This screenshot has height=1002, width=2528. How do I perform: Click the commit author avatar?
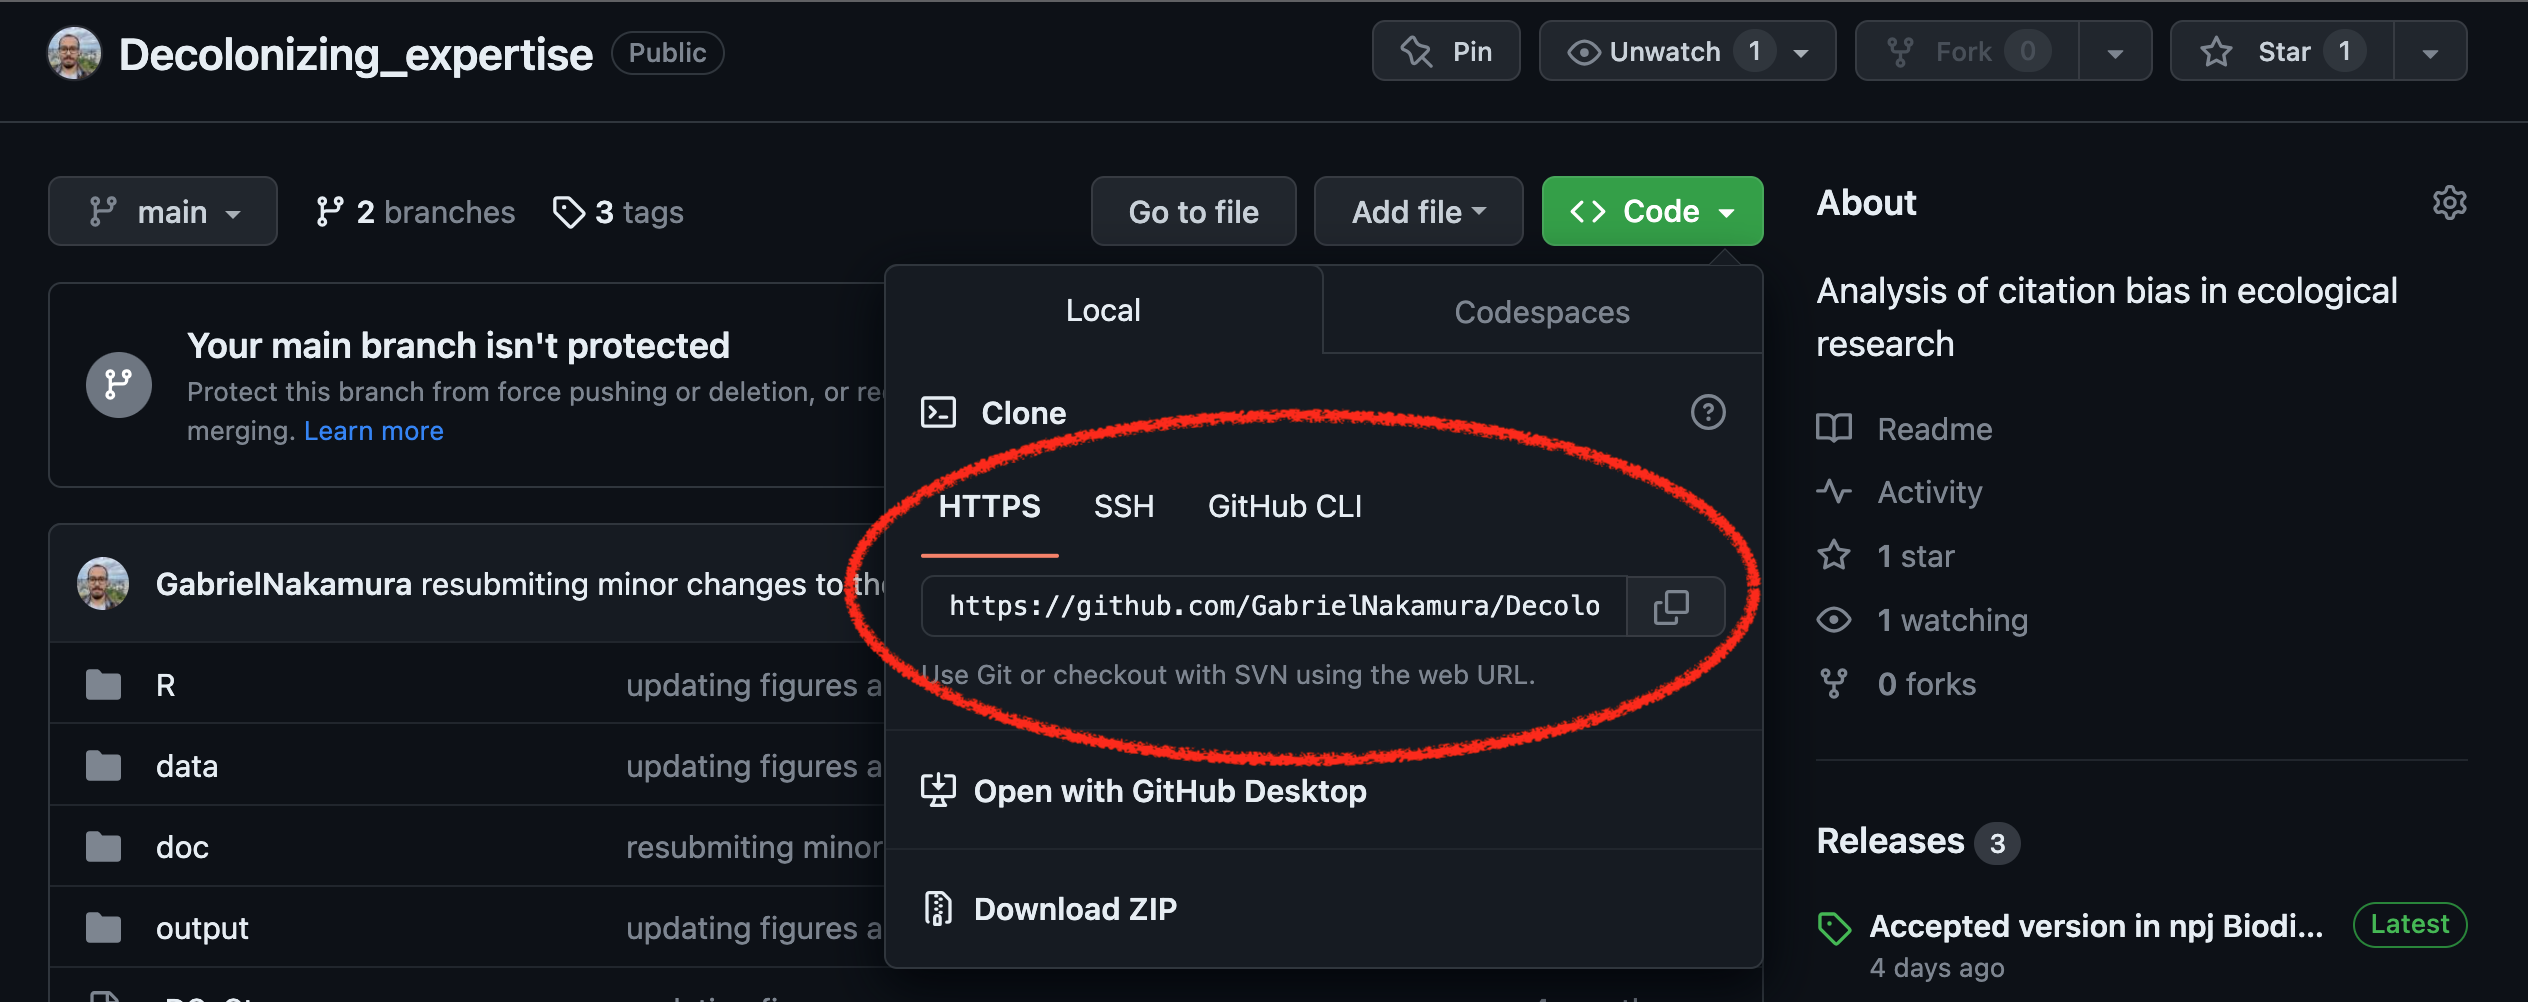coord(103,584)
